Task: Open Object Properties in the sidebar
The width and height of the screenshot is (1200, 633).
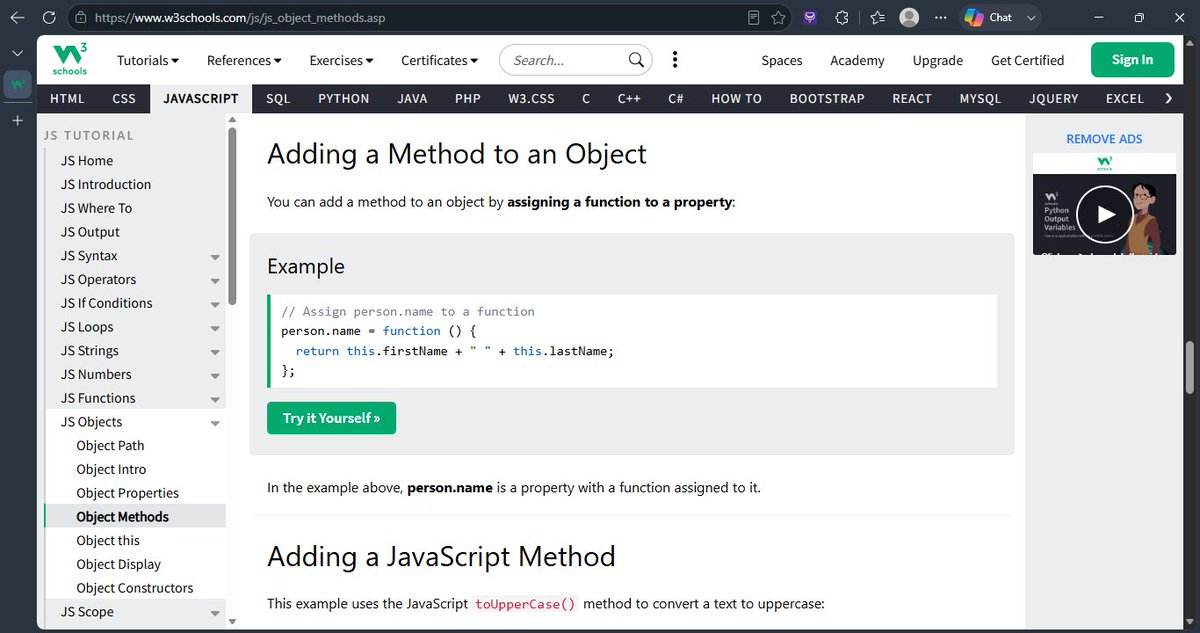Action: point(127,493)
